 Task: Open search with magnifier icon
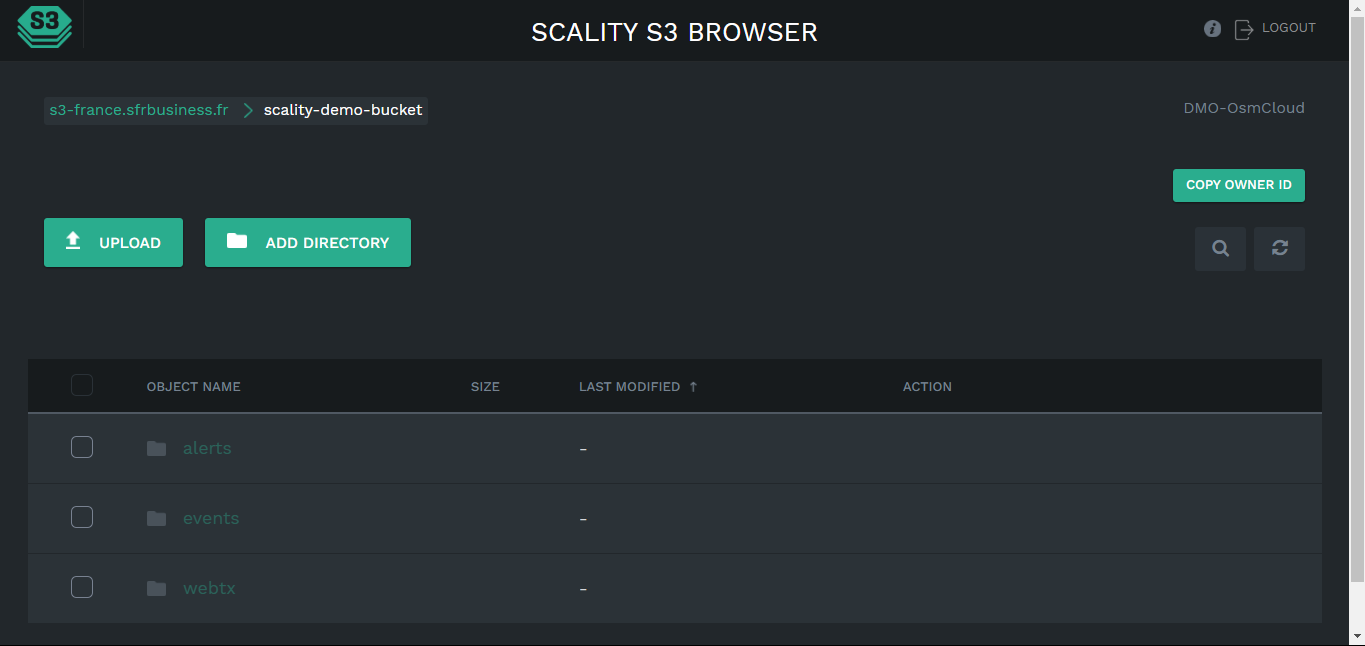pyautogui.click(x=1220, y=249)
